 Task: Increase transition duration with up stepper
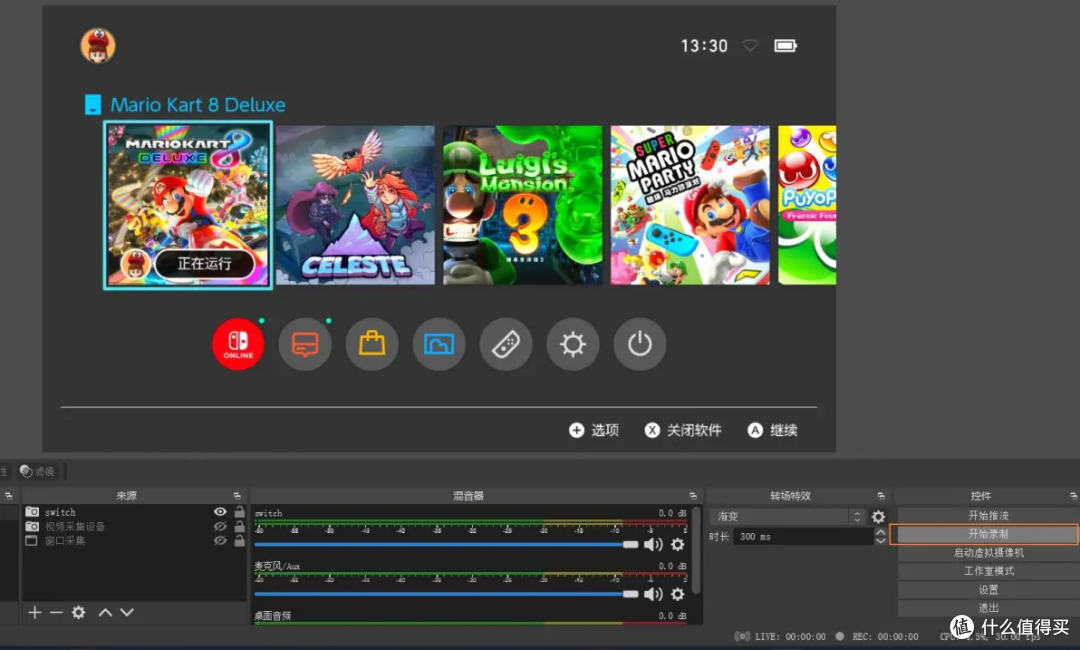point(880,532)
